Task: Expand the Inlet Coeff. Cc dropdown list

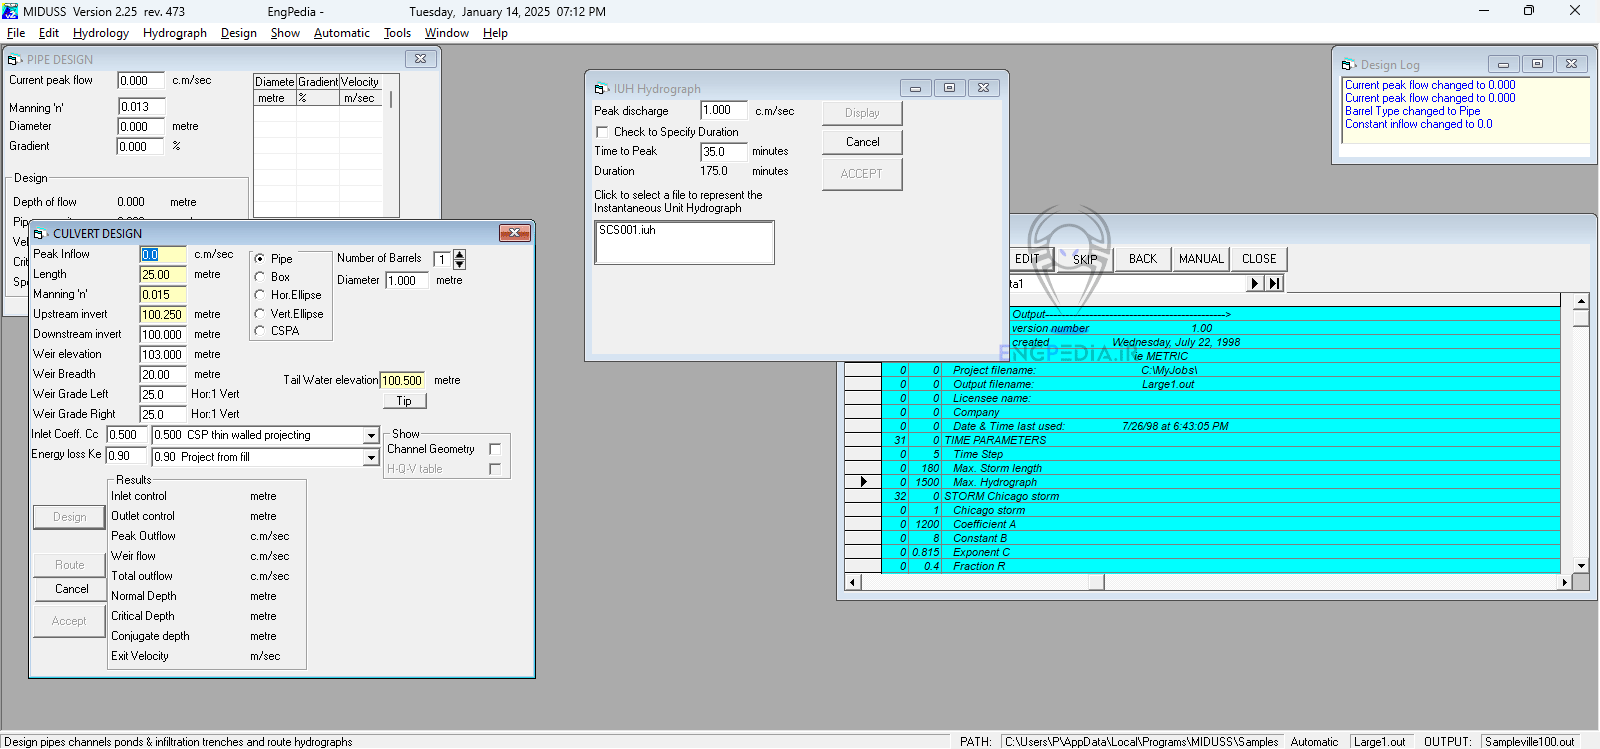Action: pyautogui.click(x=371, y=436)
